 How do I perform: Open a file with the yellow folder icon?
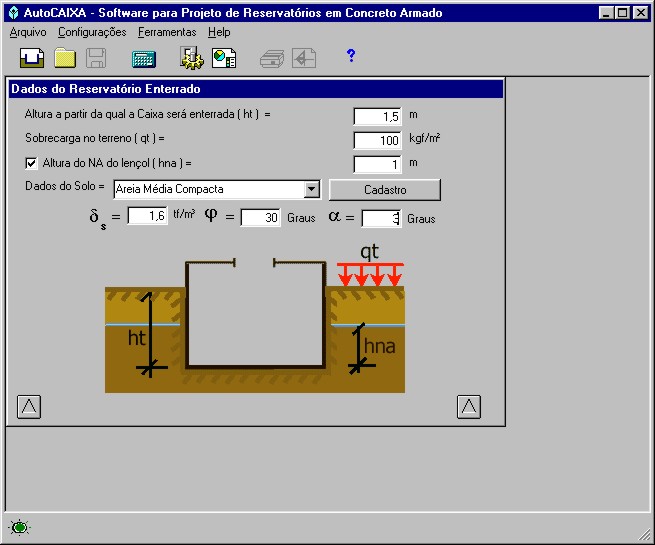65,58
